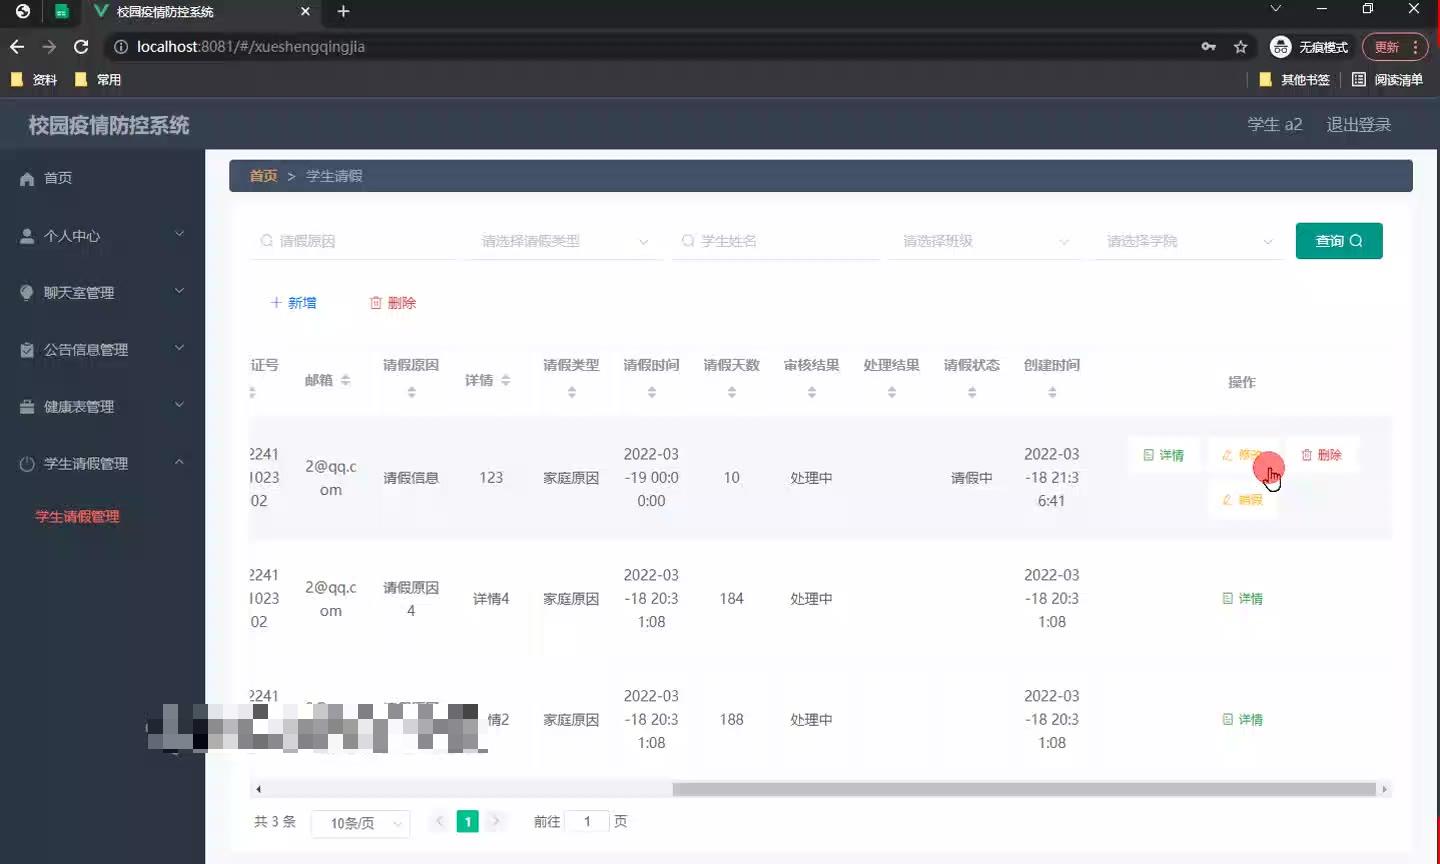Open the 10条/页 page size dropdown

(361, 823)
